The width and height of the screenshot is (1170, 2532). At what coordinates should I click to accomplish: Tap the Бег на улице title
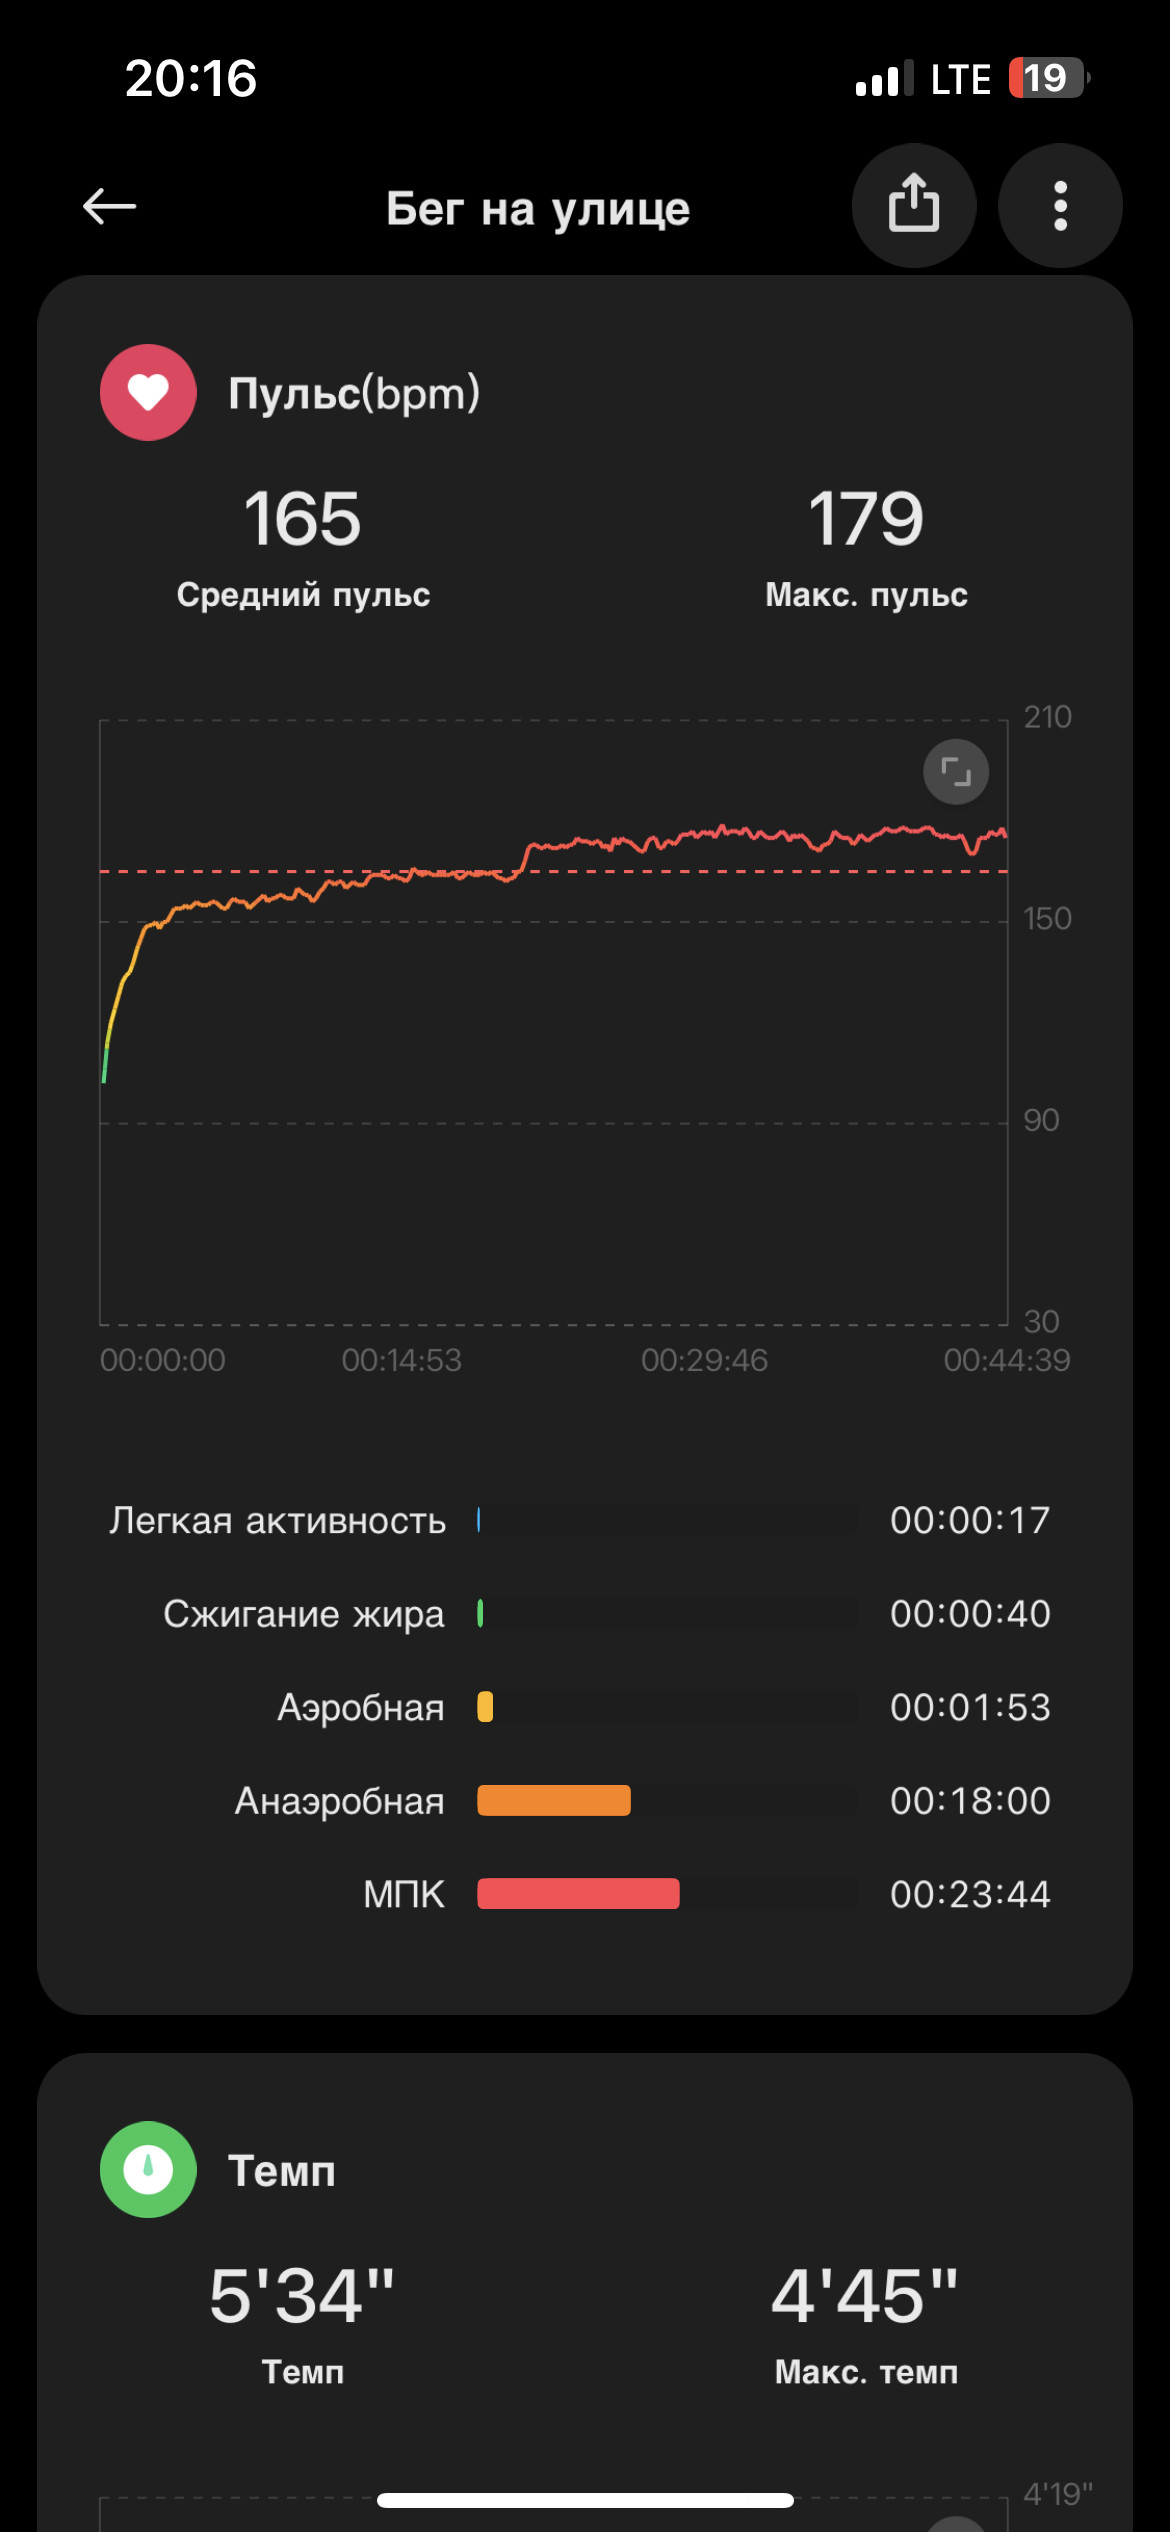[538, 209]
